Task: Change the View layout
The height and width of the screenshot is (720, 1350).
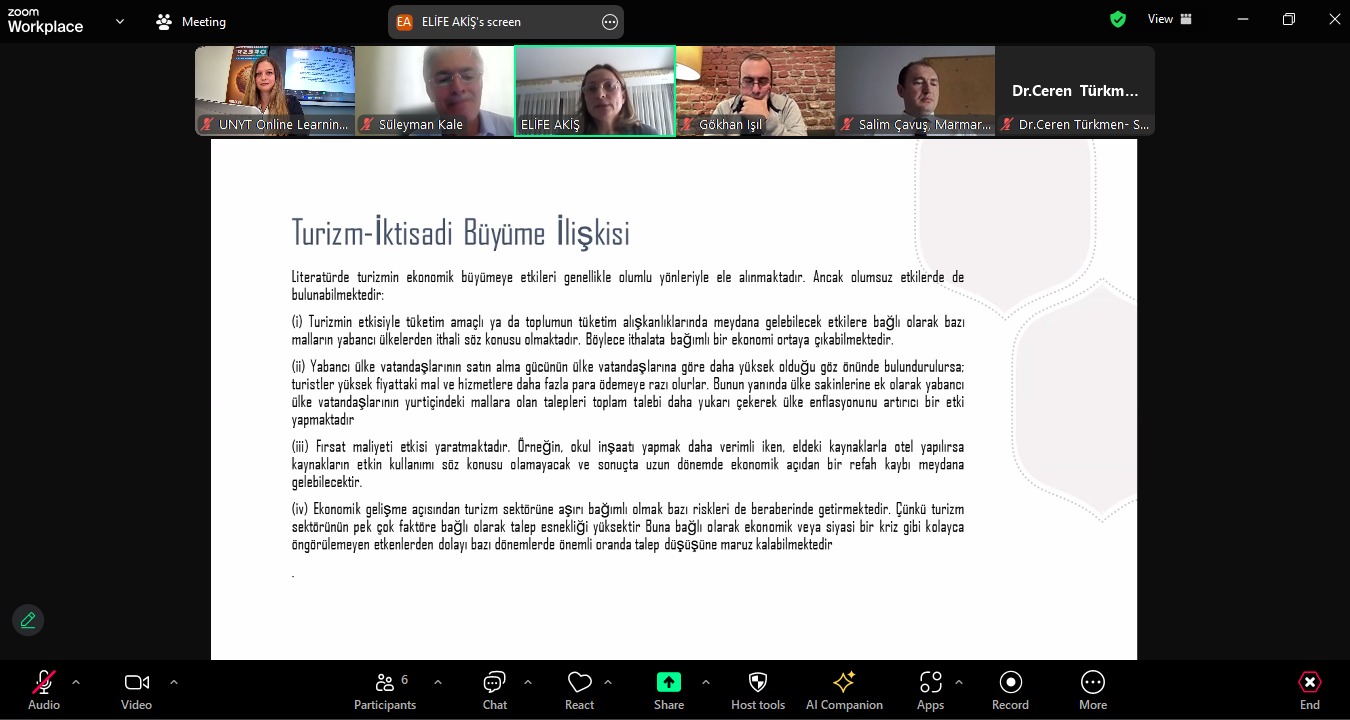Action: tap(1170, 19)
